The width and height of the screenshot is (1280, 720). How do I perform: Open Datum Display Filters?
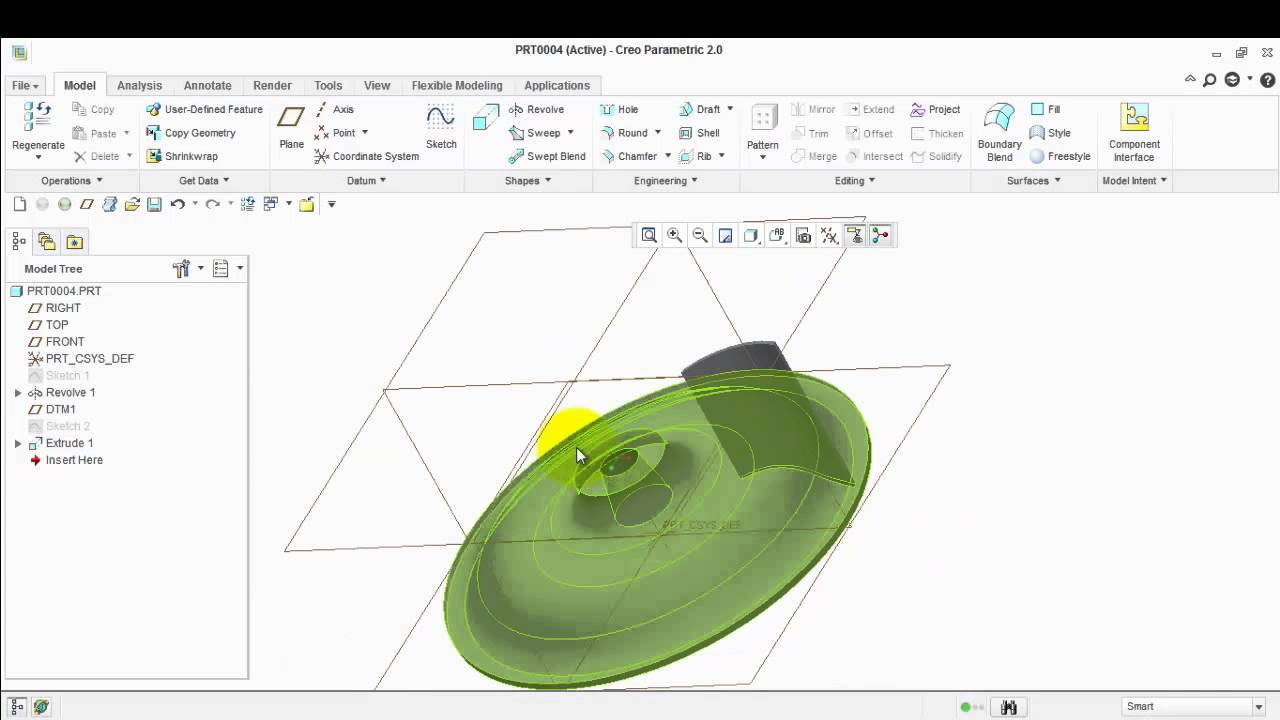coord(829,235)
